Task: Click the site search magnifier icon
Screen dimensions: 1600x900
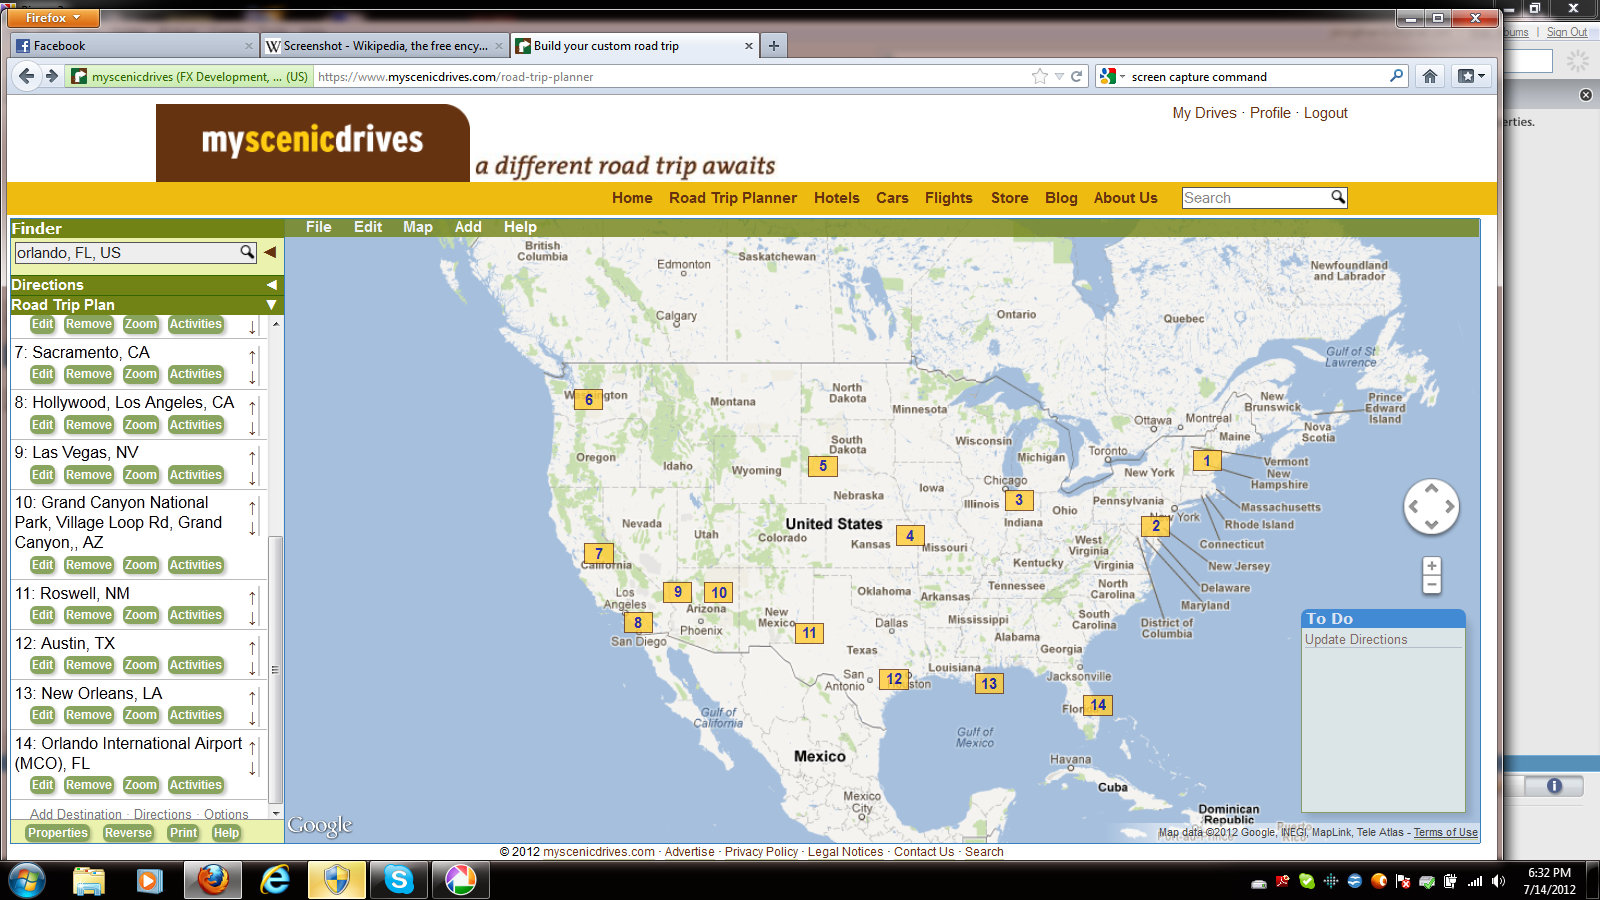Action: [x=1337, y=197]
